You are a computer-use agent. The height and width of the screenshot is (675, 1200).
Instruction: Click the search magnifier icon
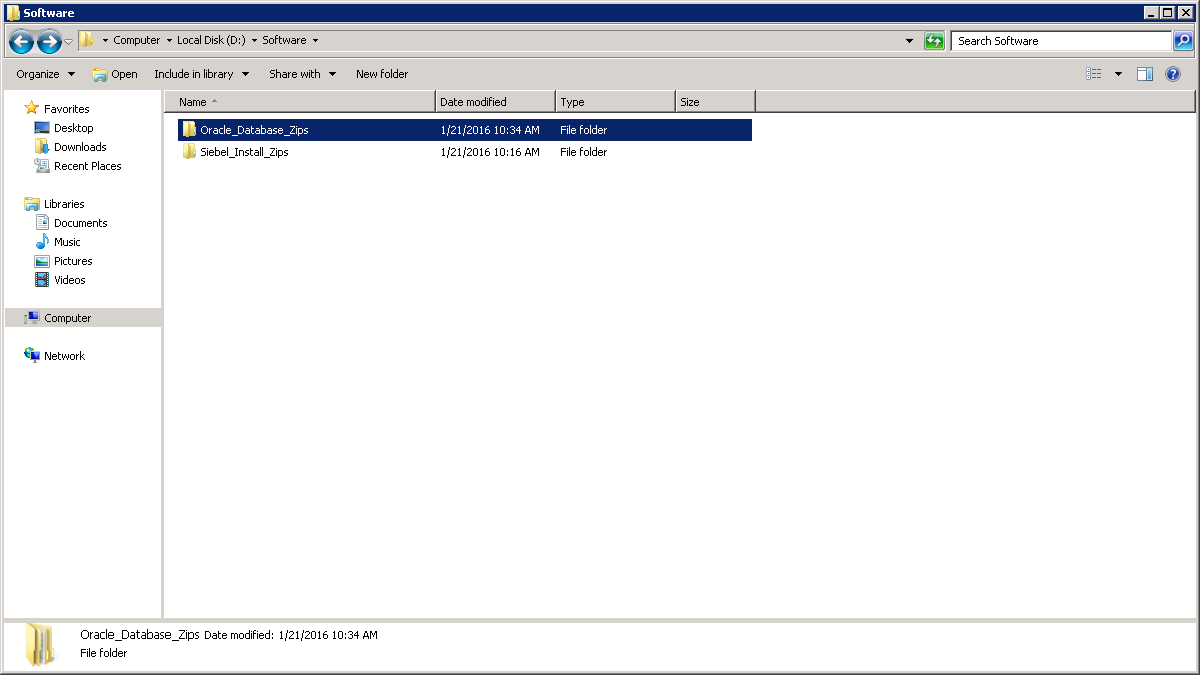click(x=1183, y=41)
